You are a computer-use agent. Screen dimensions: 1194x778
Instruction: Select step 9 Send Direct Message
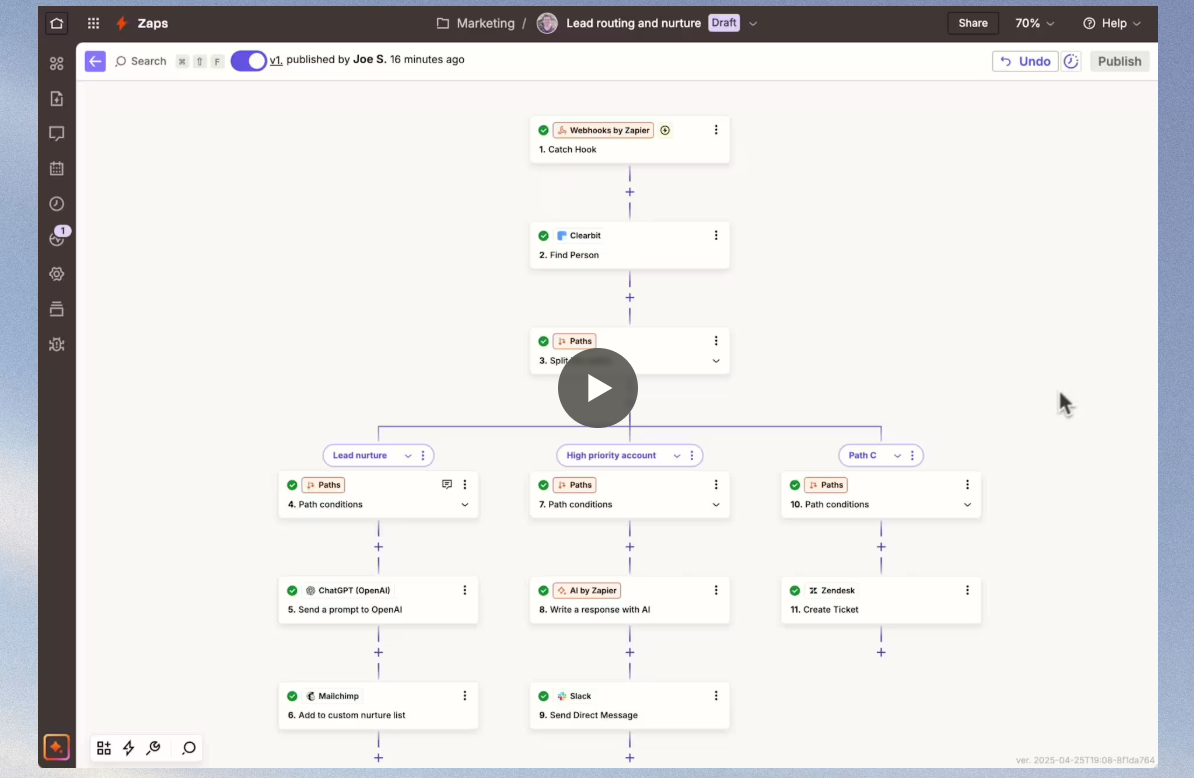coord(630,706)
